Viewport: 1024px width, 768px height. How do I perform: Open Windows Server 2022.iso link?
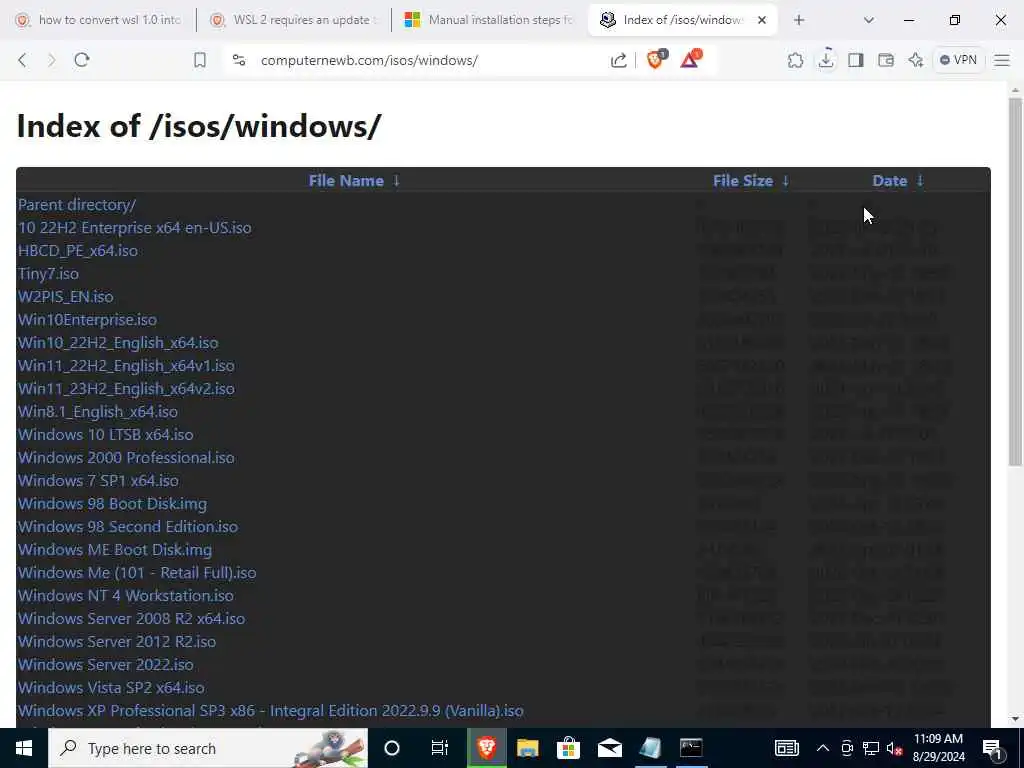coord(106,664)
